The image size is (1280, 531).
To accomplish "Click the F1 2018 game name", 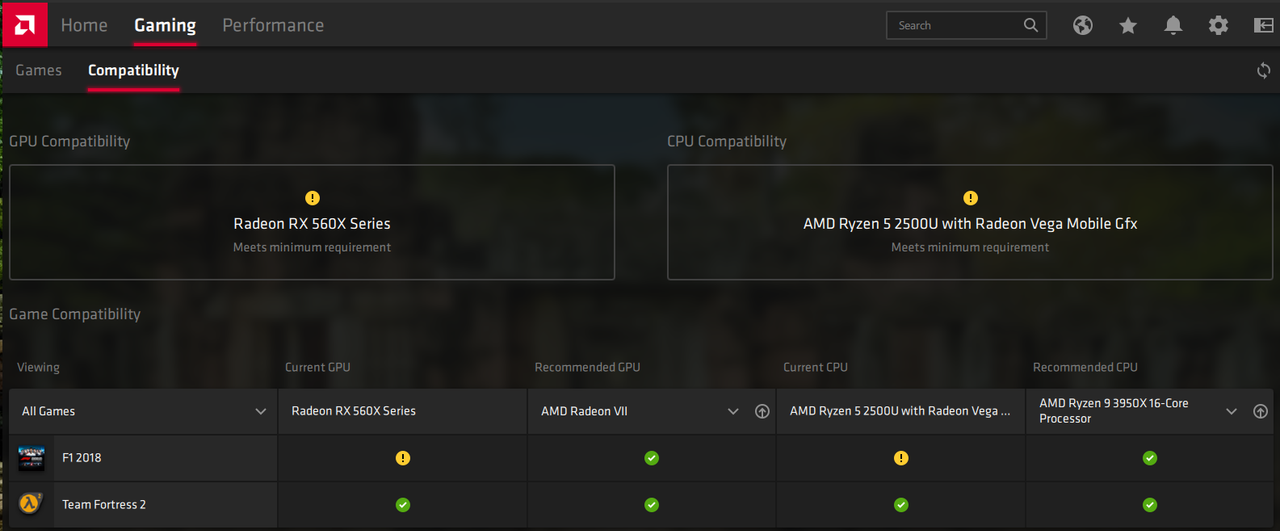I will [82, 458].
